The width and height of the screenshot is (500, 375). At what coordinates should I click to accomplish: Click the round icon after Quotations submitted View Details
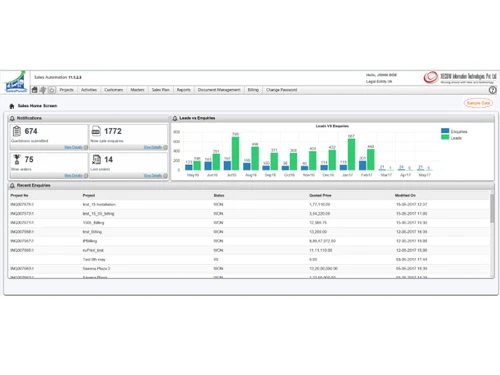86,147
